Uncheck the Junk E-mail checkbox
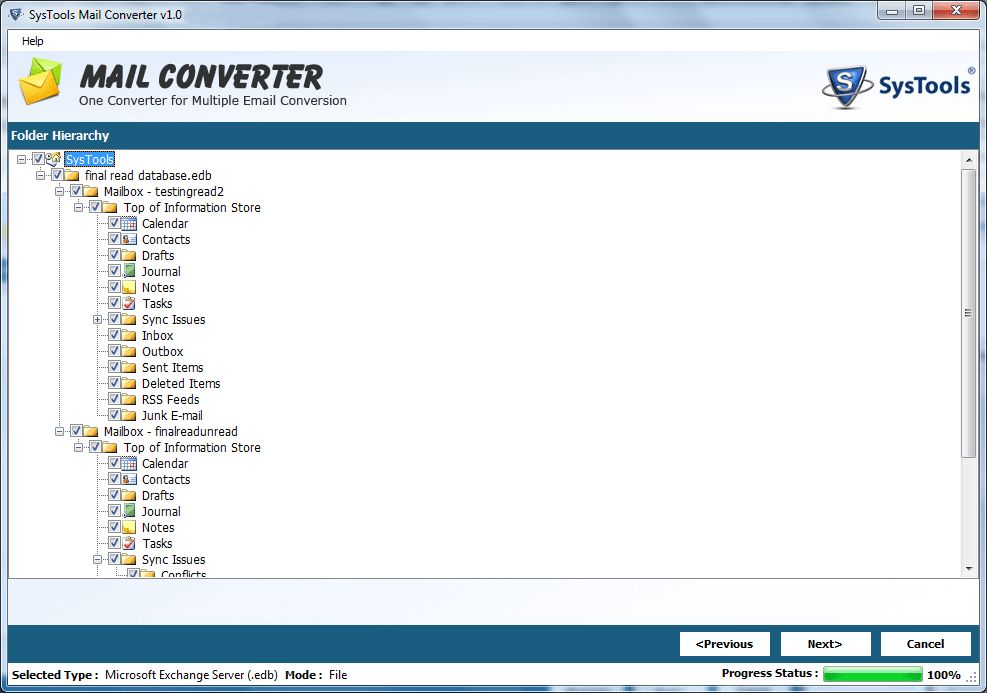987x693 pixels. point(114,414)
